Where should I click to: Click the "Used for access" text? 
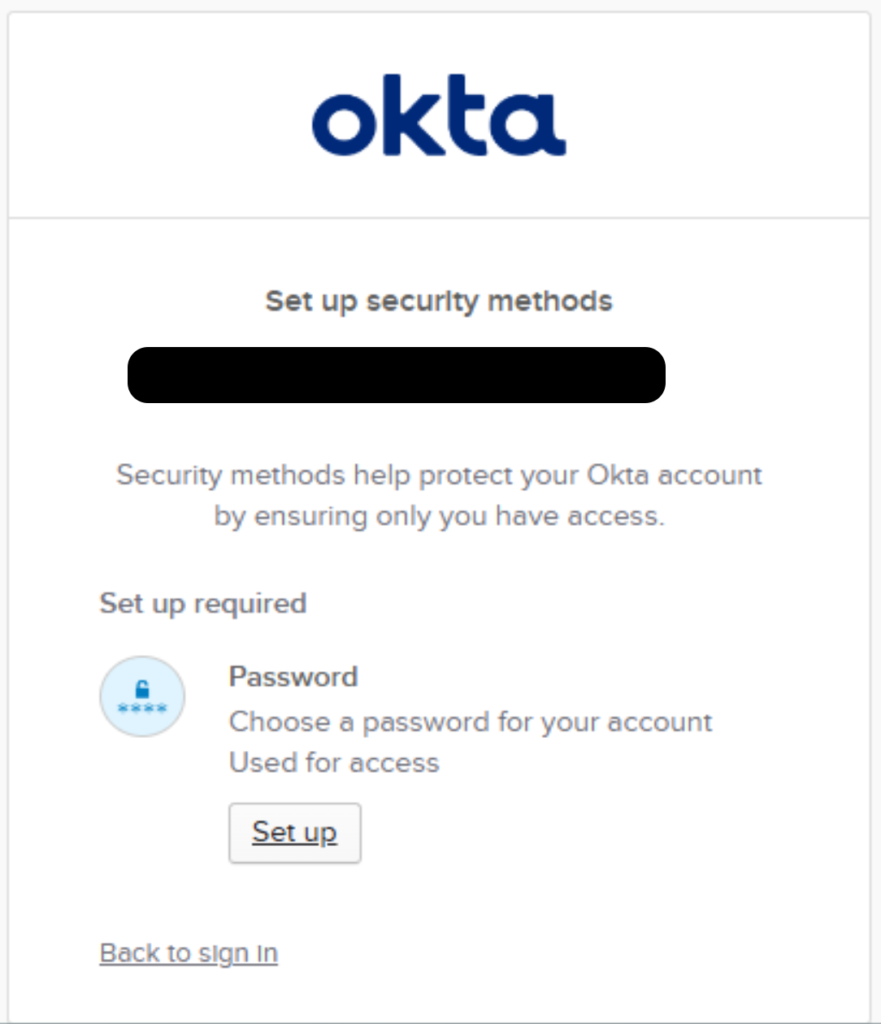pos(334,763)
